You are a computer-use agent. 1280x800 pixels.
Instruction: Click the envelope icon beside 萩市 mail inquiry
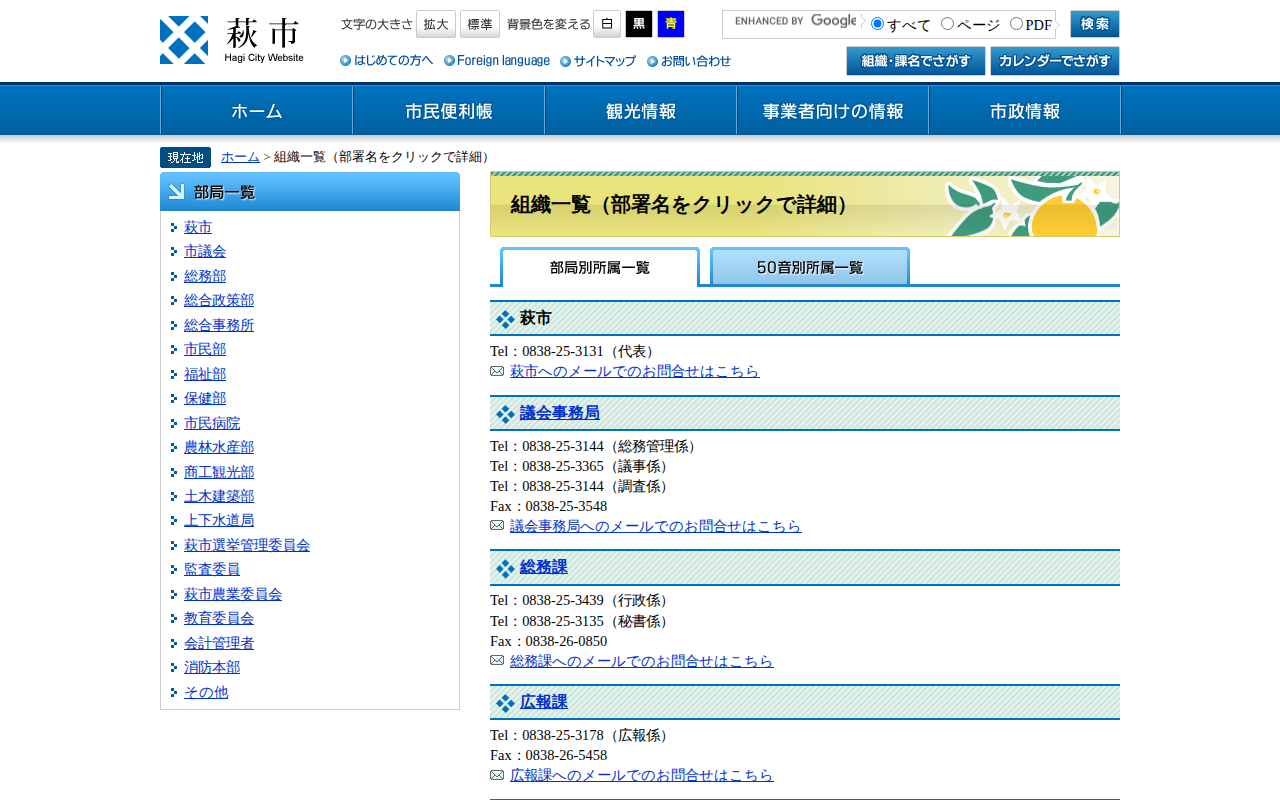(497, 371)
